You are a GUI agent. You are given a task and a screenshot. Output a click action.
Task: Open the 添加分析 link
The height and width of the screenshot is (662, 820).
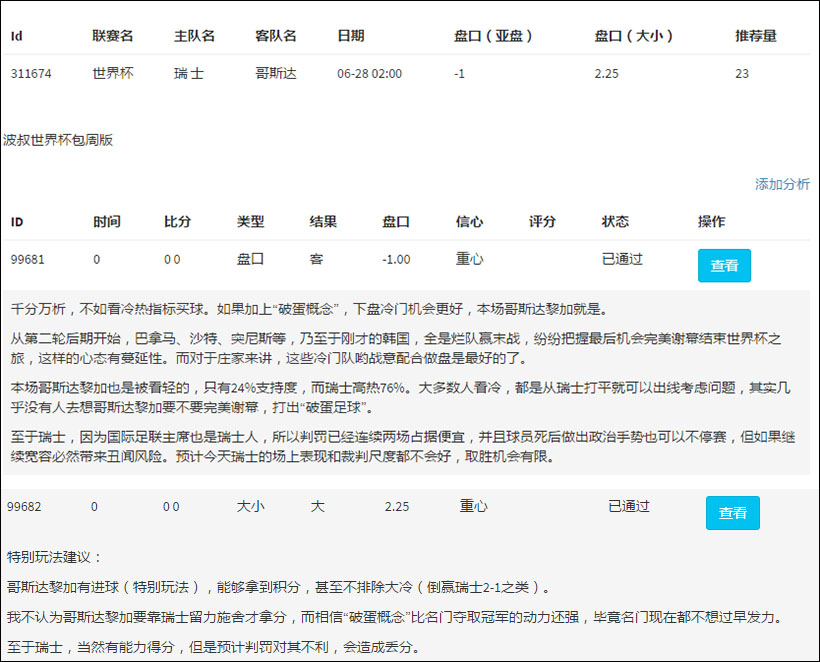(782, 184)
